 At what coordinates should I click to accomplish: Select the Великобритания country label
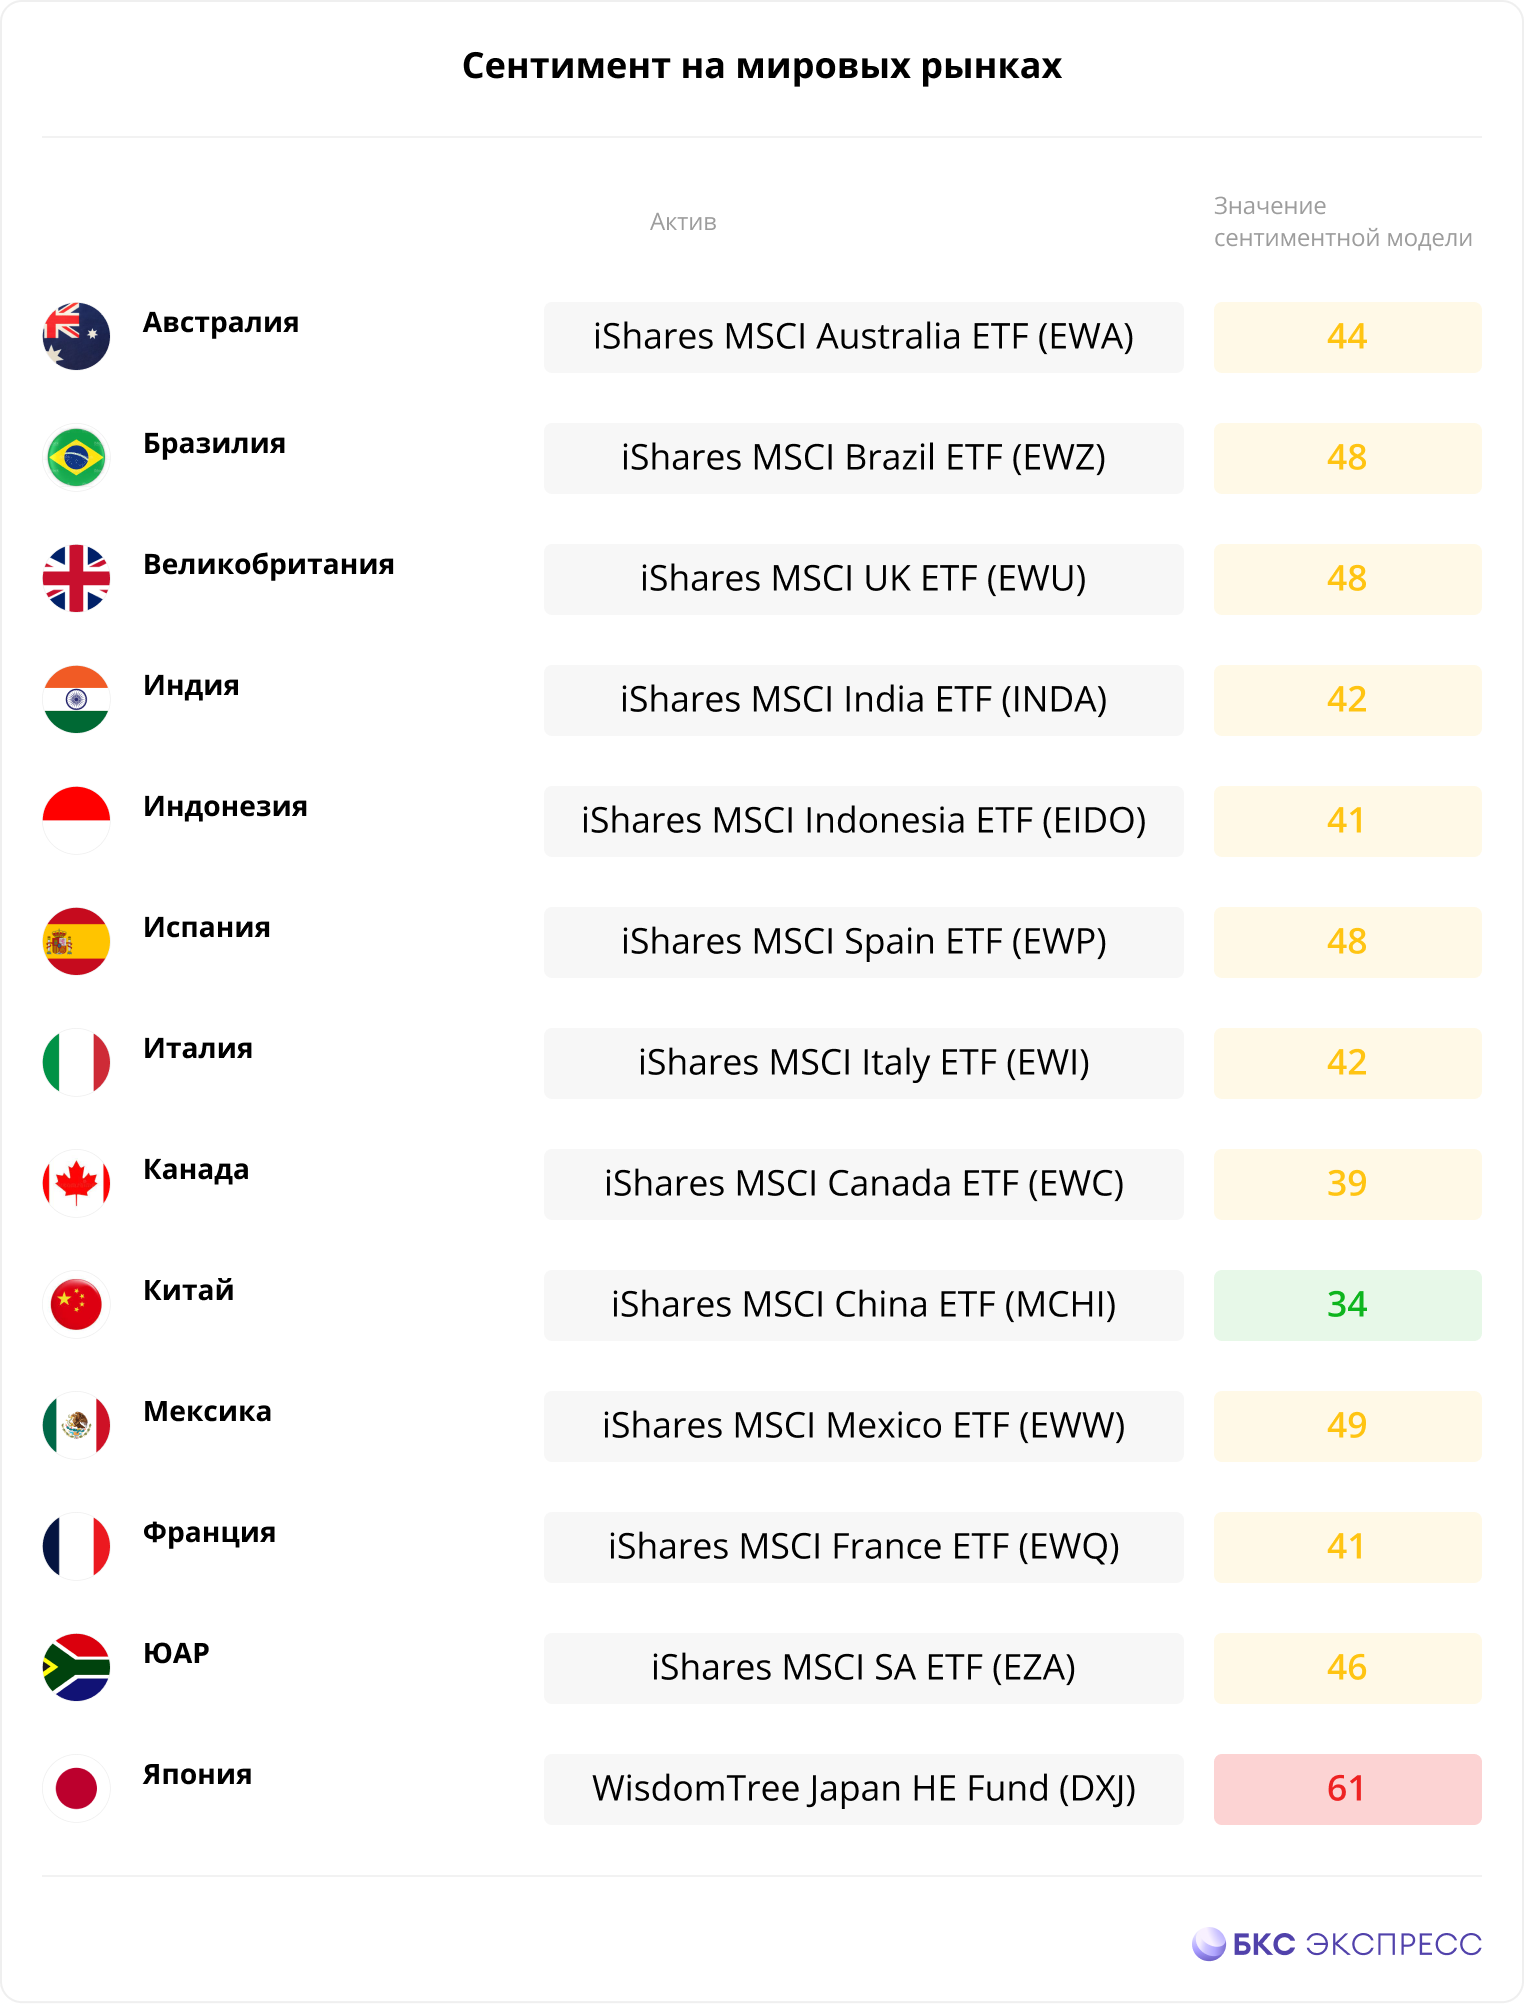(269, 564)
